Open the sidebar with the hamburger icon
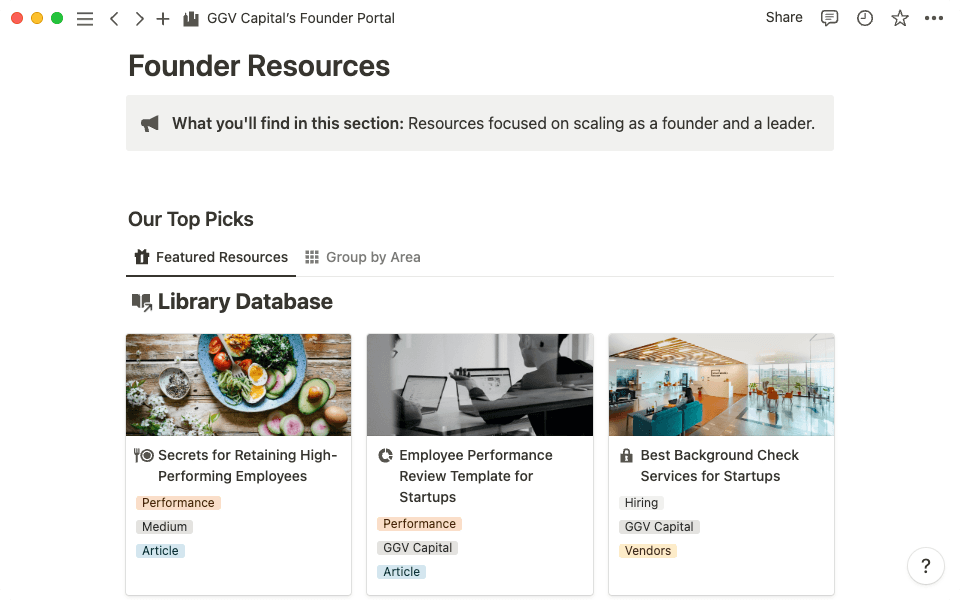Screen dimensions: 960x600 pyautogui.click(x=85, y=18)
